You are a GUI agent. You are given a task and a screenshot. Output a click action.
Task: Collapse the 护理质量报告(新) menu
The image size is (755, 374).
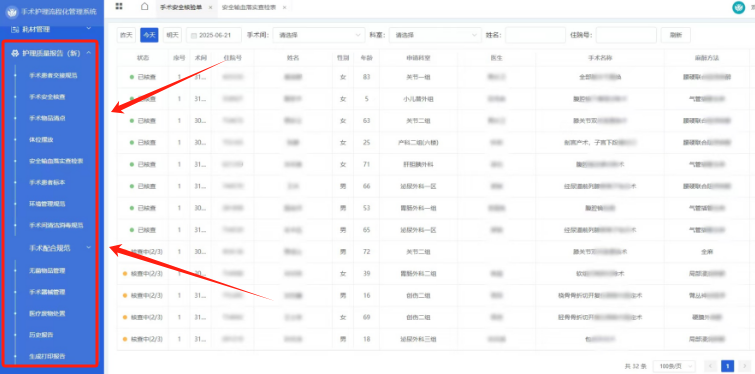(x=89, y=53)
